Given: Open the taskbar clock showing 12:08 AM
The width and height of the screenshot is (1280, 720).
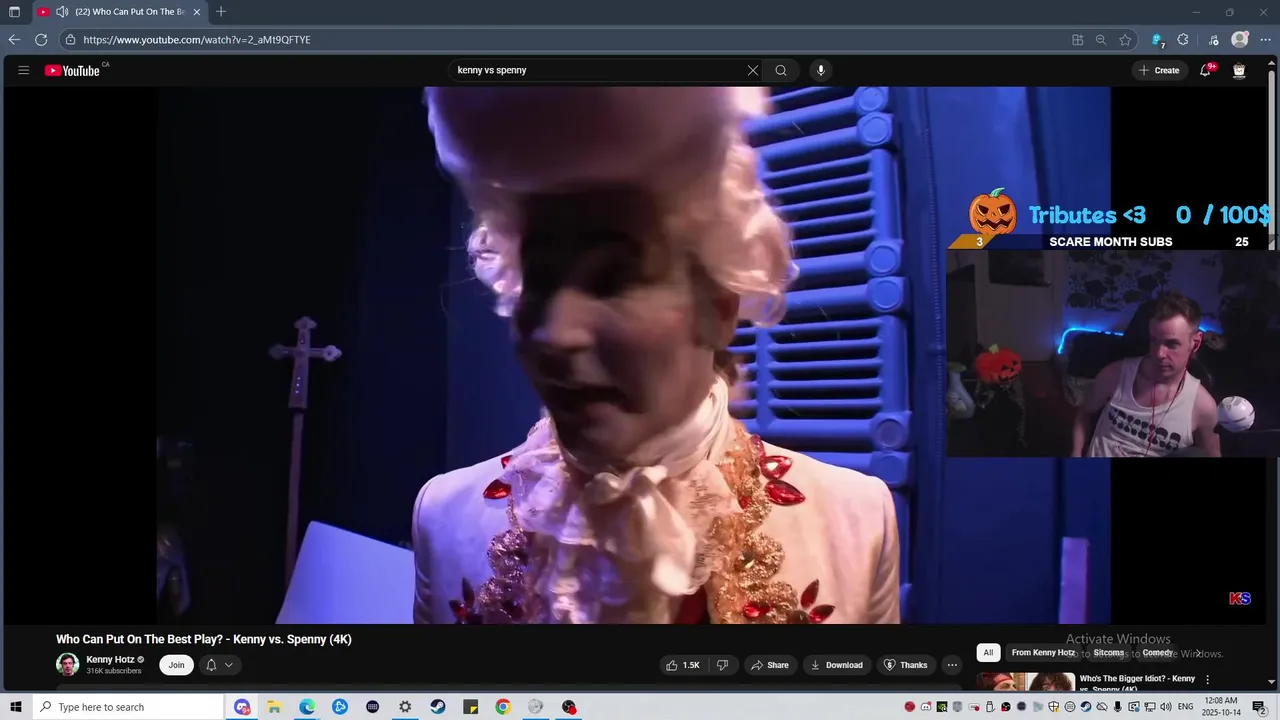Looking at the screenshot, I should pos(1222,706).
